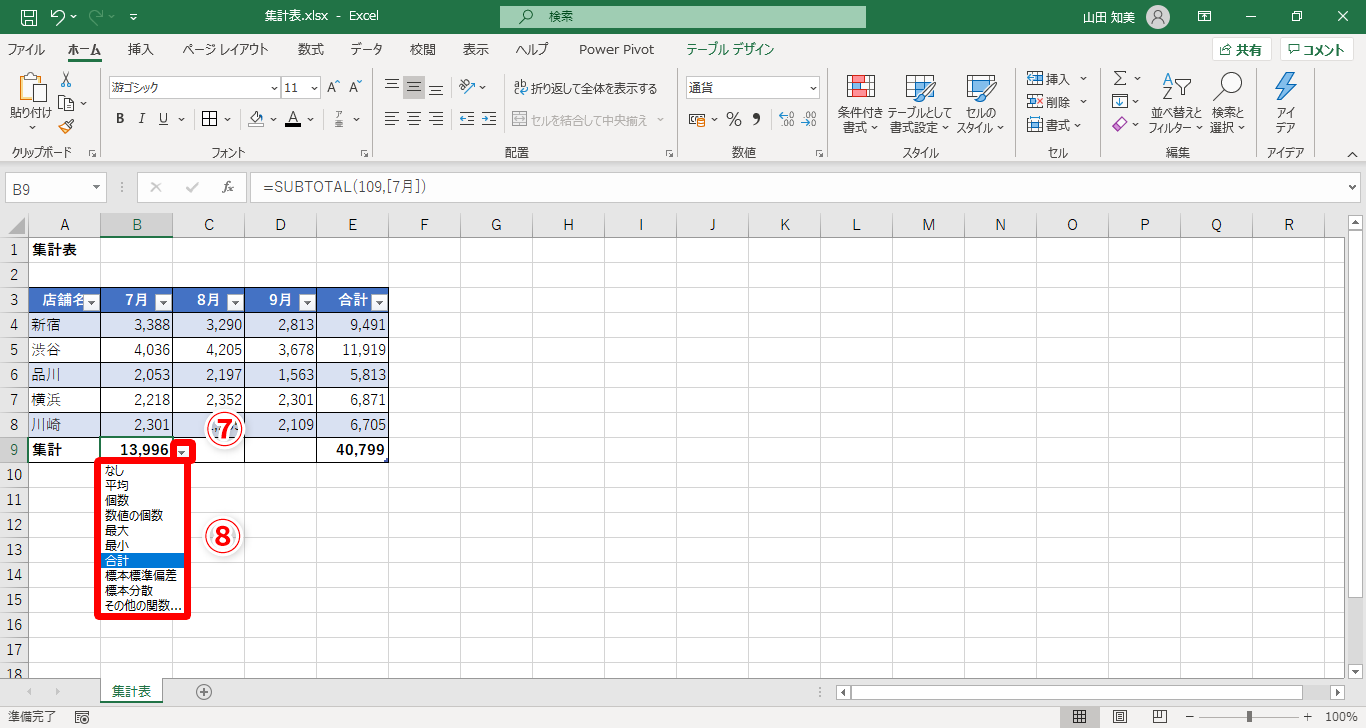The height and width of the screenshot is (728, 1366).
Task: Open the font size dropdown
Action: (x=315, y=88)
